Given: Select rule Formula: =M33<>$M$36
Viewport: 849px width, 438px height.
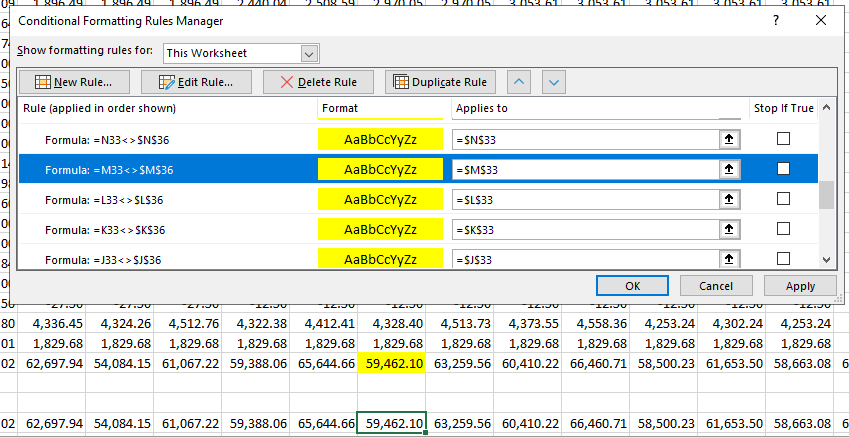Looking at the screenshot, I should point(109,170).
